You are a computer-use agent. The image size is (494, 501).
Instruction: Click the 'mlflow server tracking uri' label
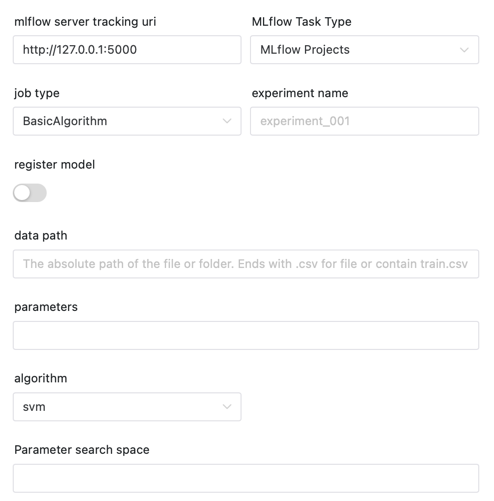click(85, 22)
